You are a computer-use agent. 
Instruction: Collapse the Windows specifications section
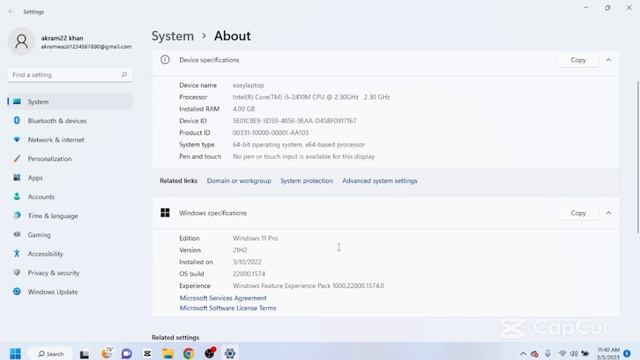coord(609,213)
